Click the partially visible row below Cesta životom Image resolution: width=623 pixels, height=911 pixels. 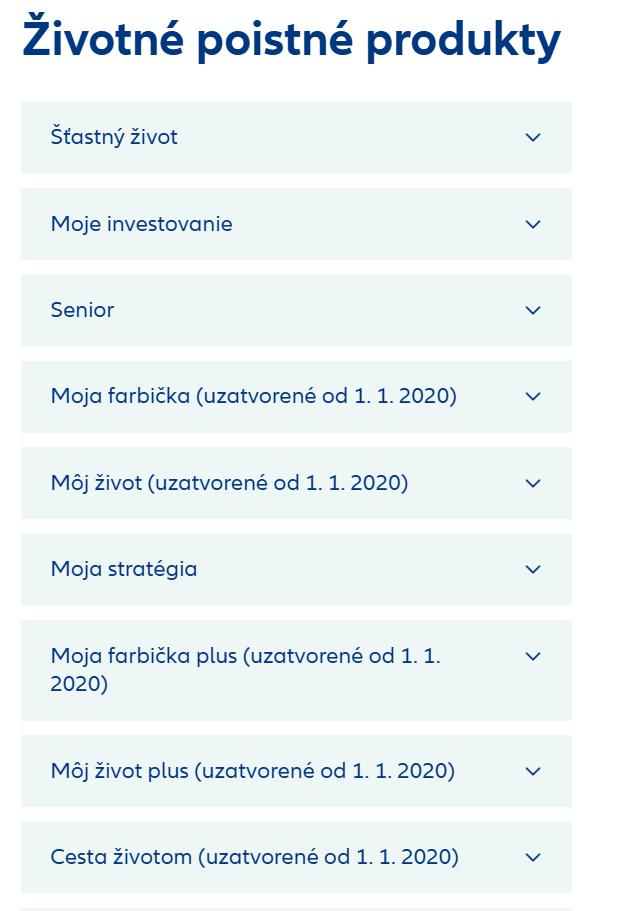(x=296, y=908)
